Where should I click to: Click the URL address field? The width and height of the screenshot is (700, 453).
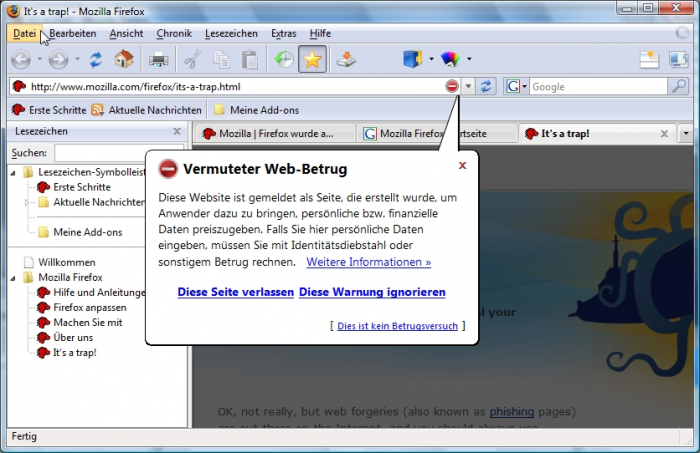pyautogui.click(x=237, y=87)
